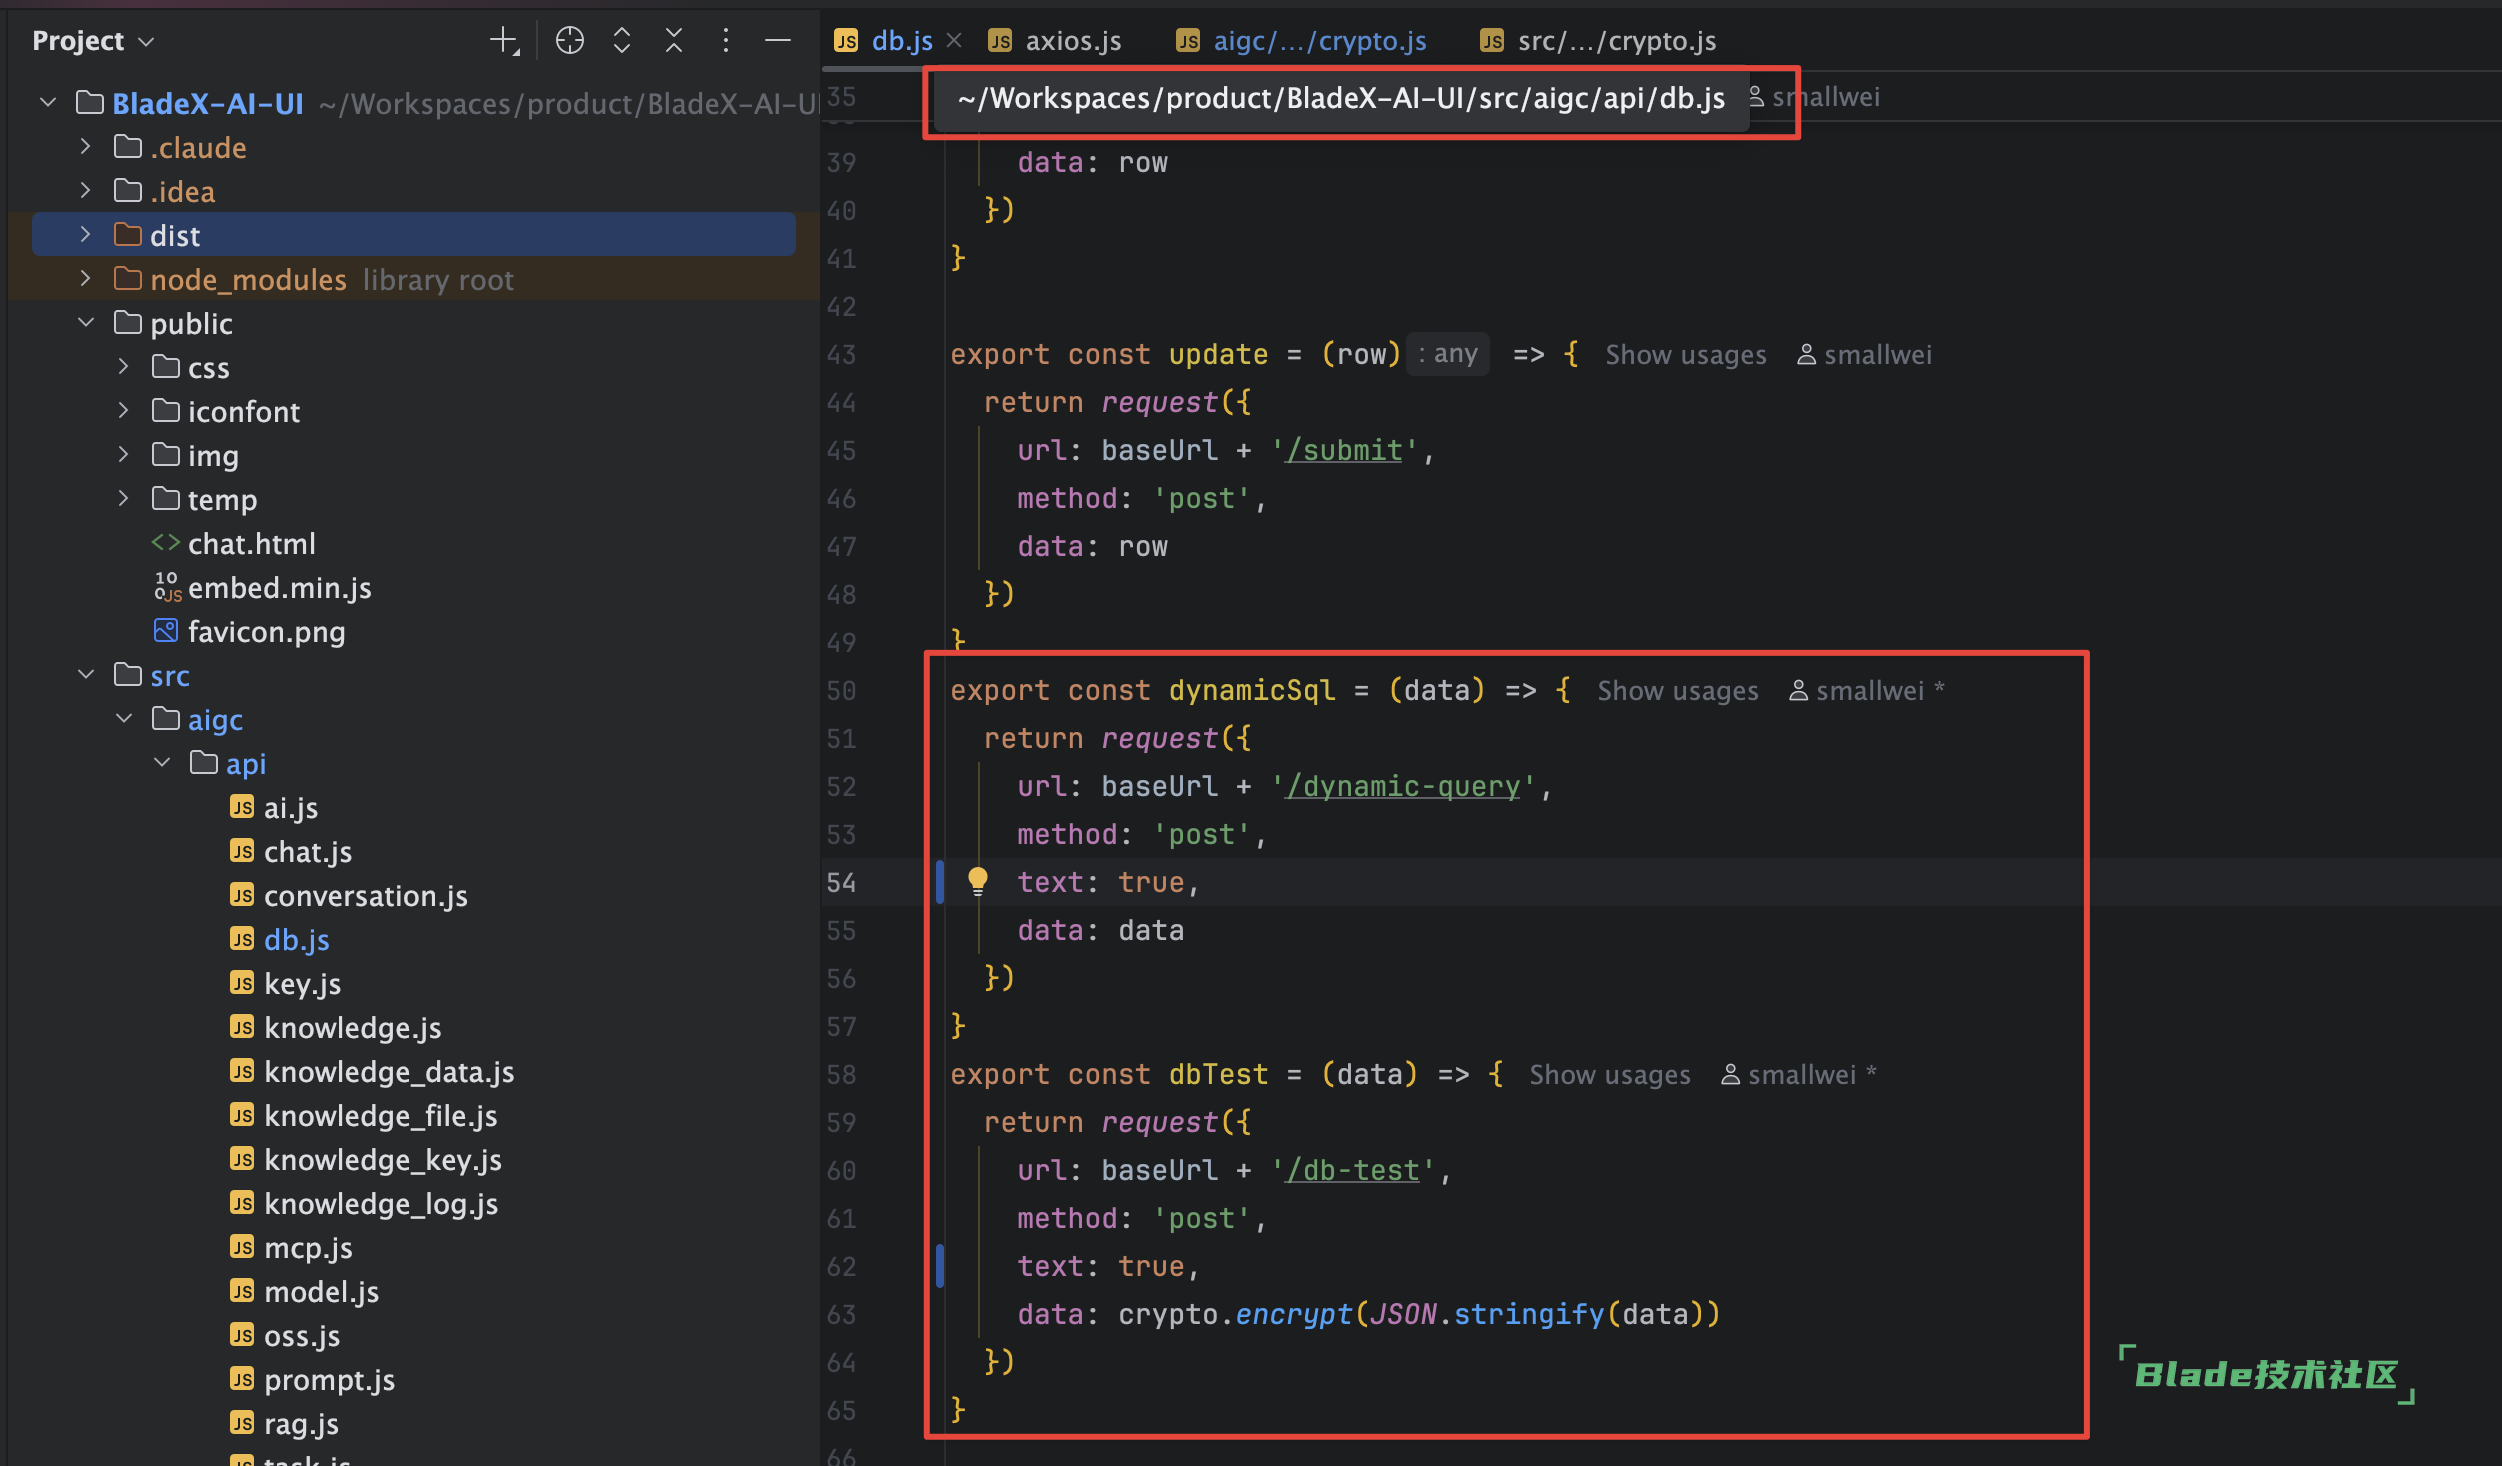Click 'text: true,' on line 54
Screen dimensions: 2502x1466
1108,883
